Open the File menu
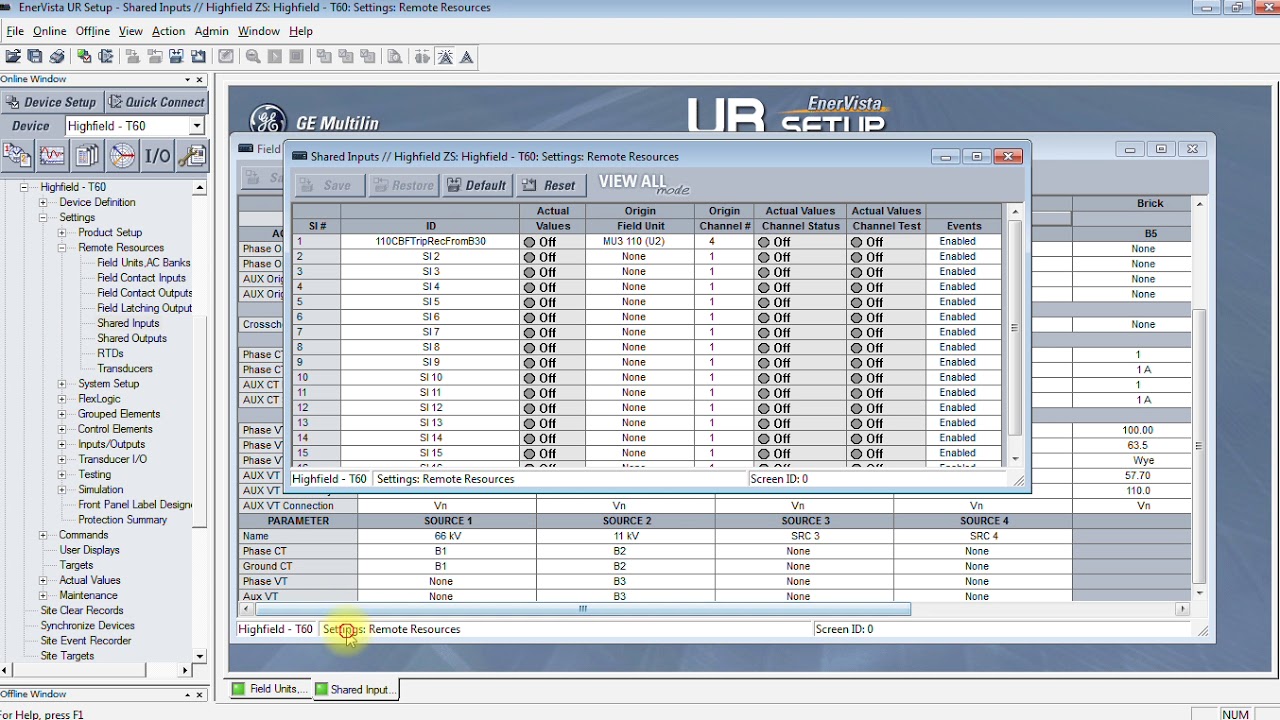The width and height of the screenshot is (1280, 720). [15, 31]
